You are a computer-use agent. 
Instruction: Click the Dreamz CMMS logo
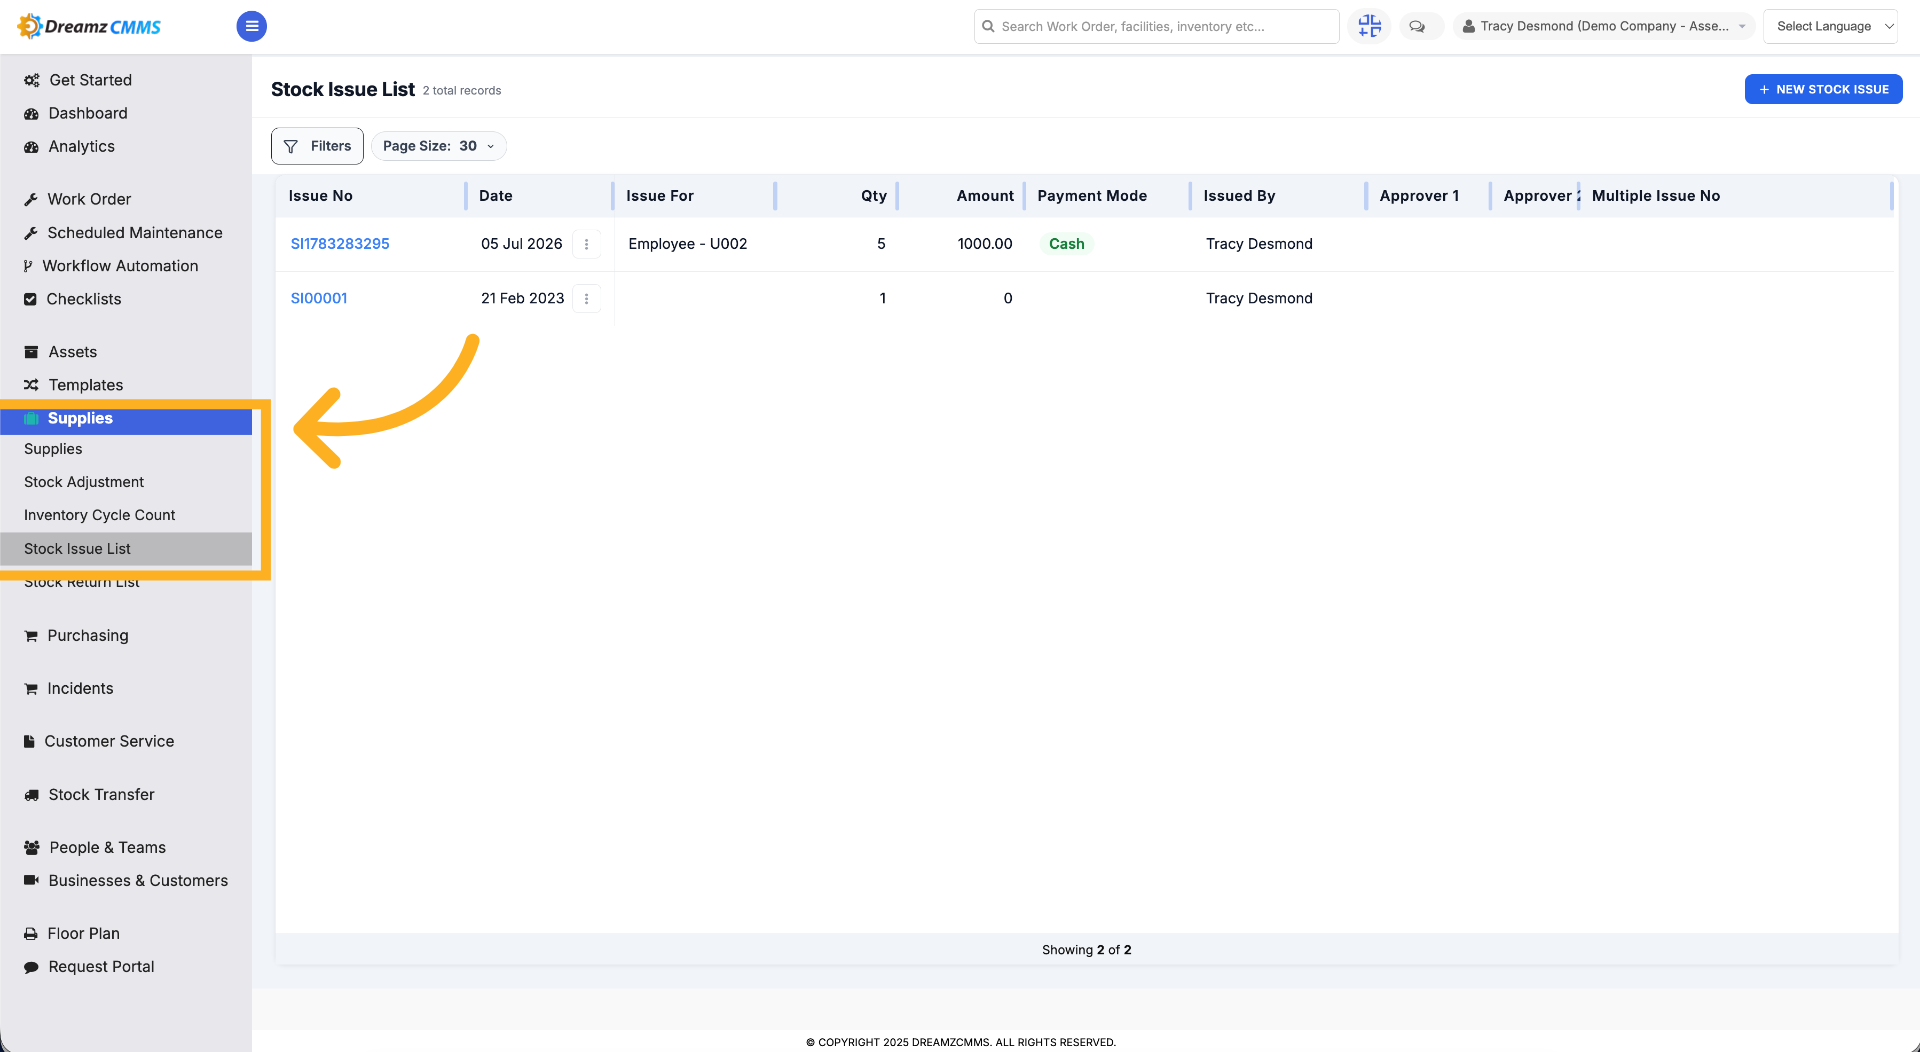click(90, 26)
